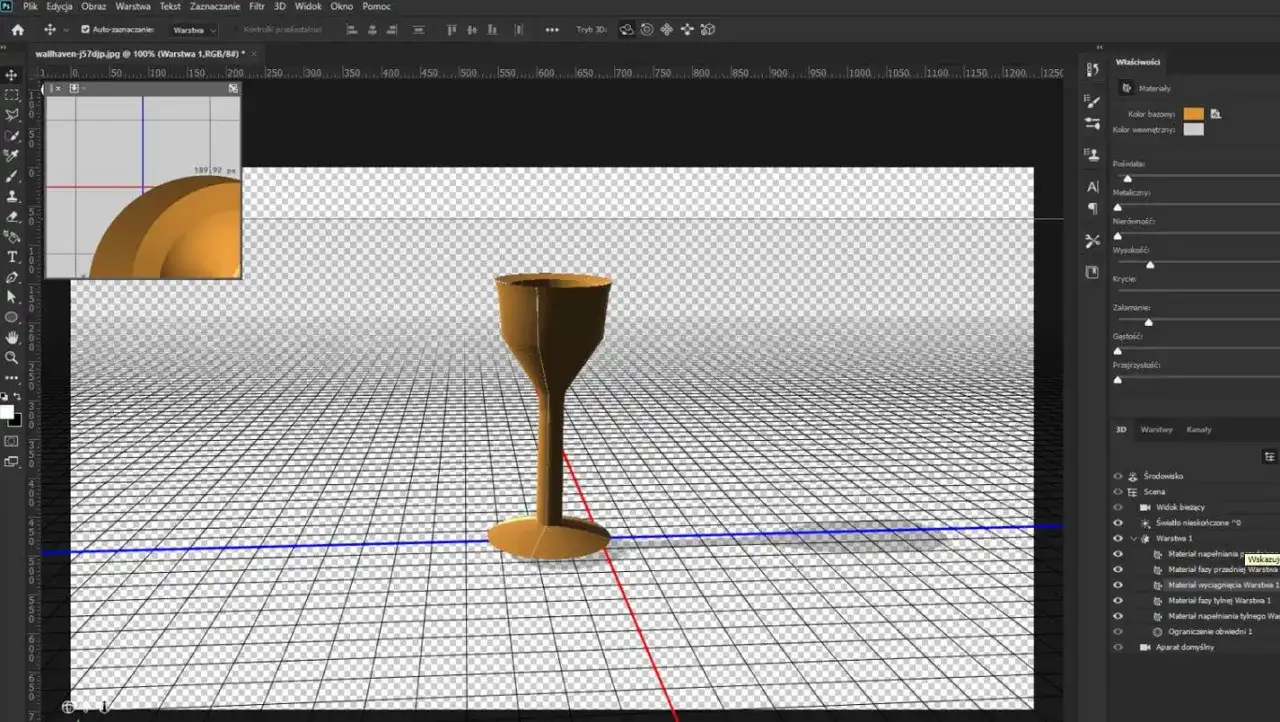This screenshot has width=1280, height=722.
Task: Select the 3D orbit rotation tool
Action: coord(626,29)
